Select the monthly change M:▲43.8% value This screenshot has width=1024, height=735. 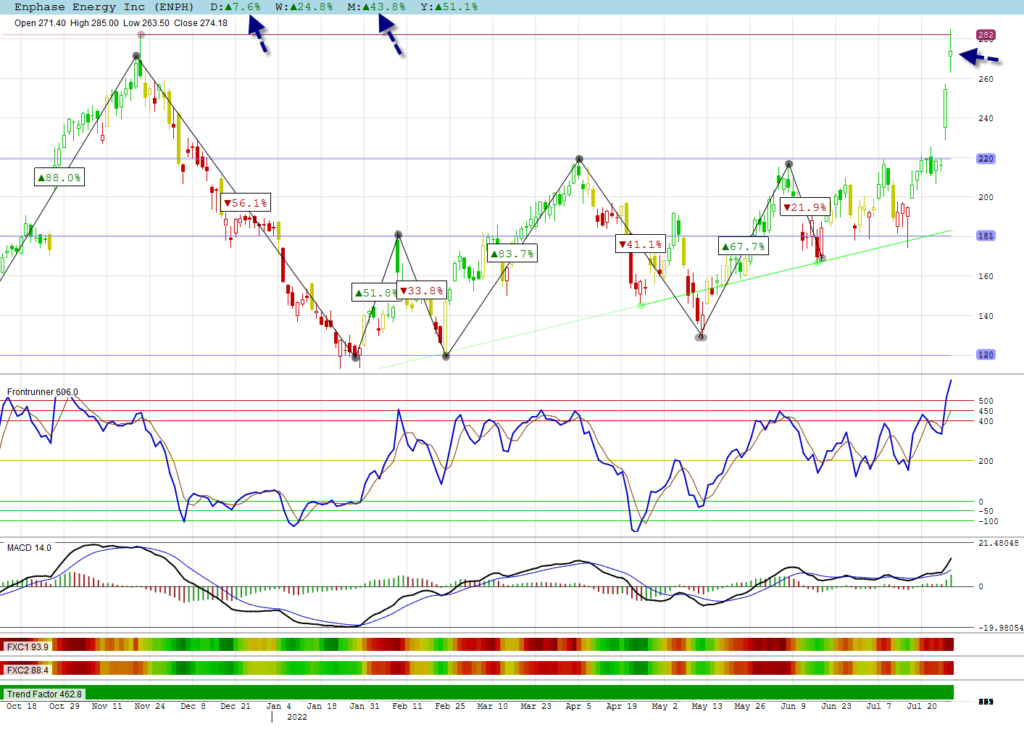click(376, 7)
